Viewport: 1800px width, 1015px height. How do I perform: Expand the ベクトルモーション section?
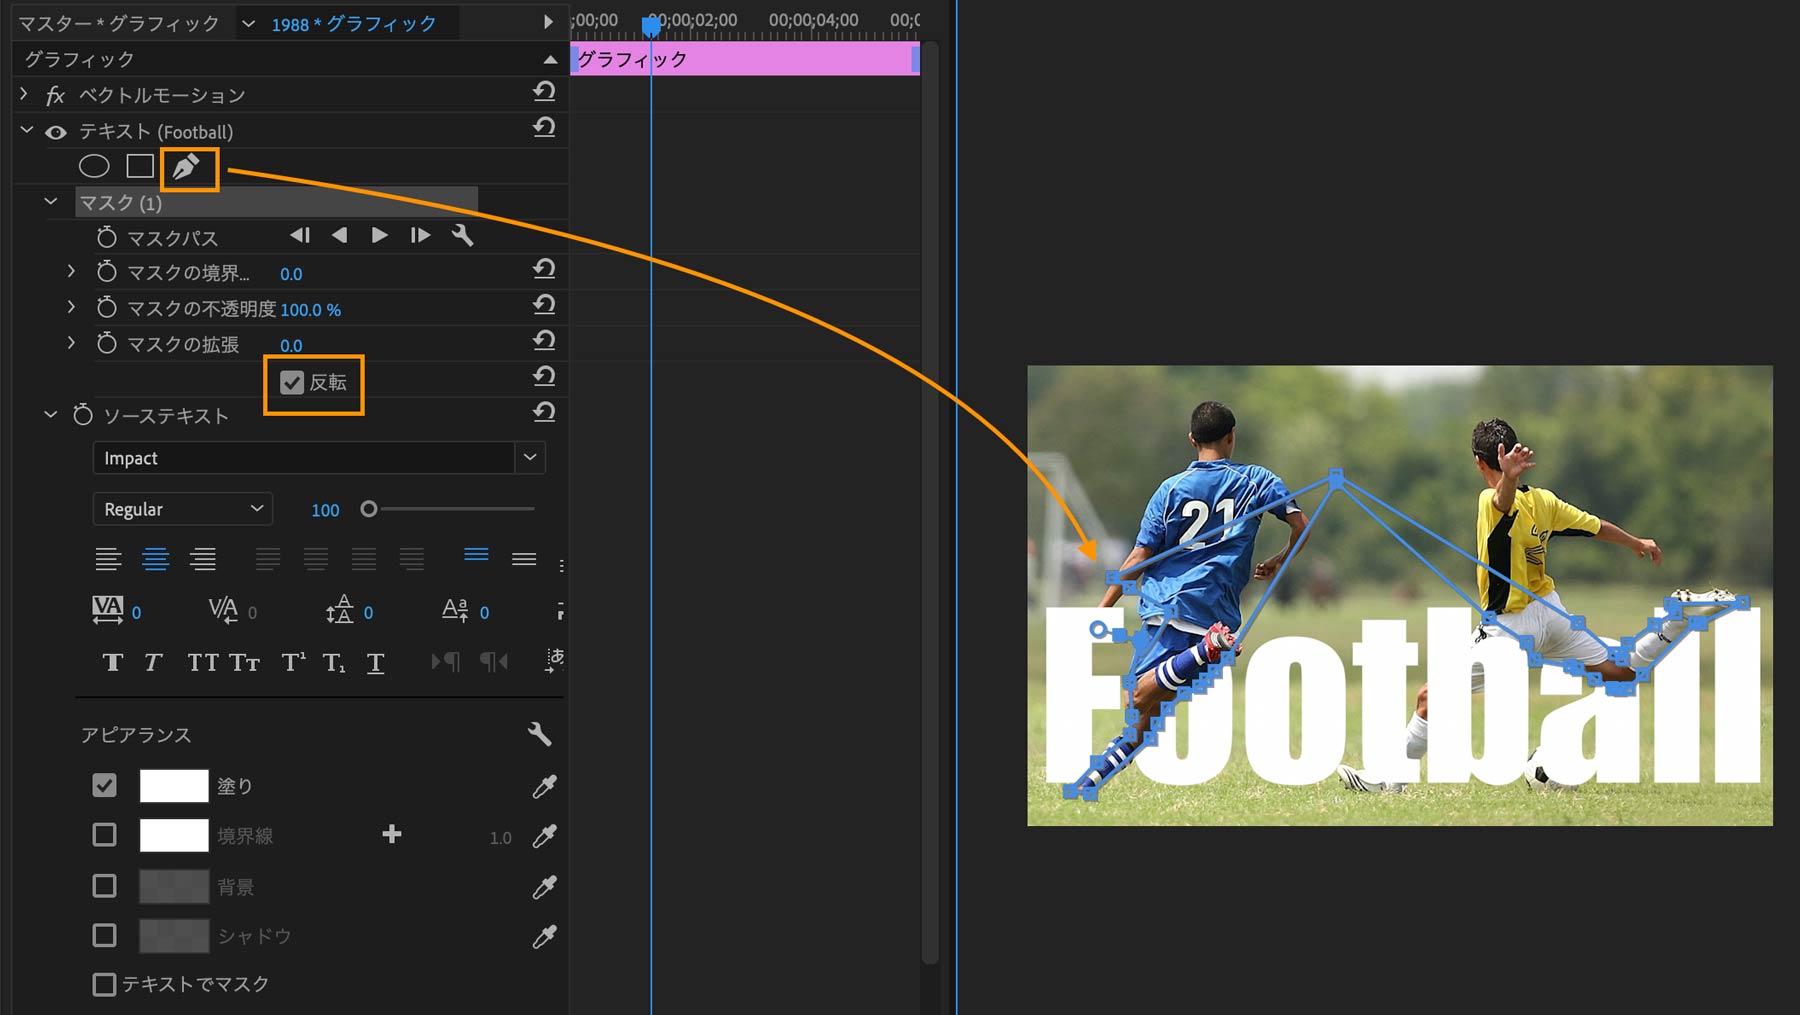tap(24, 95)
